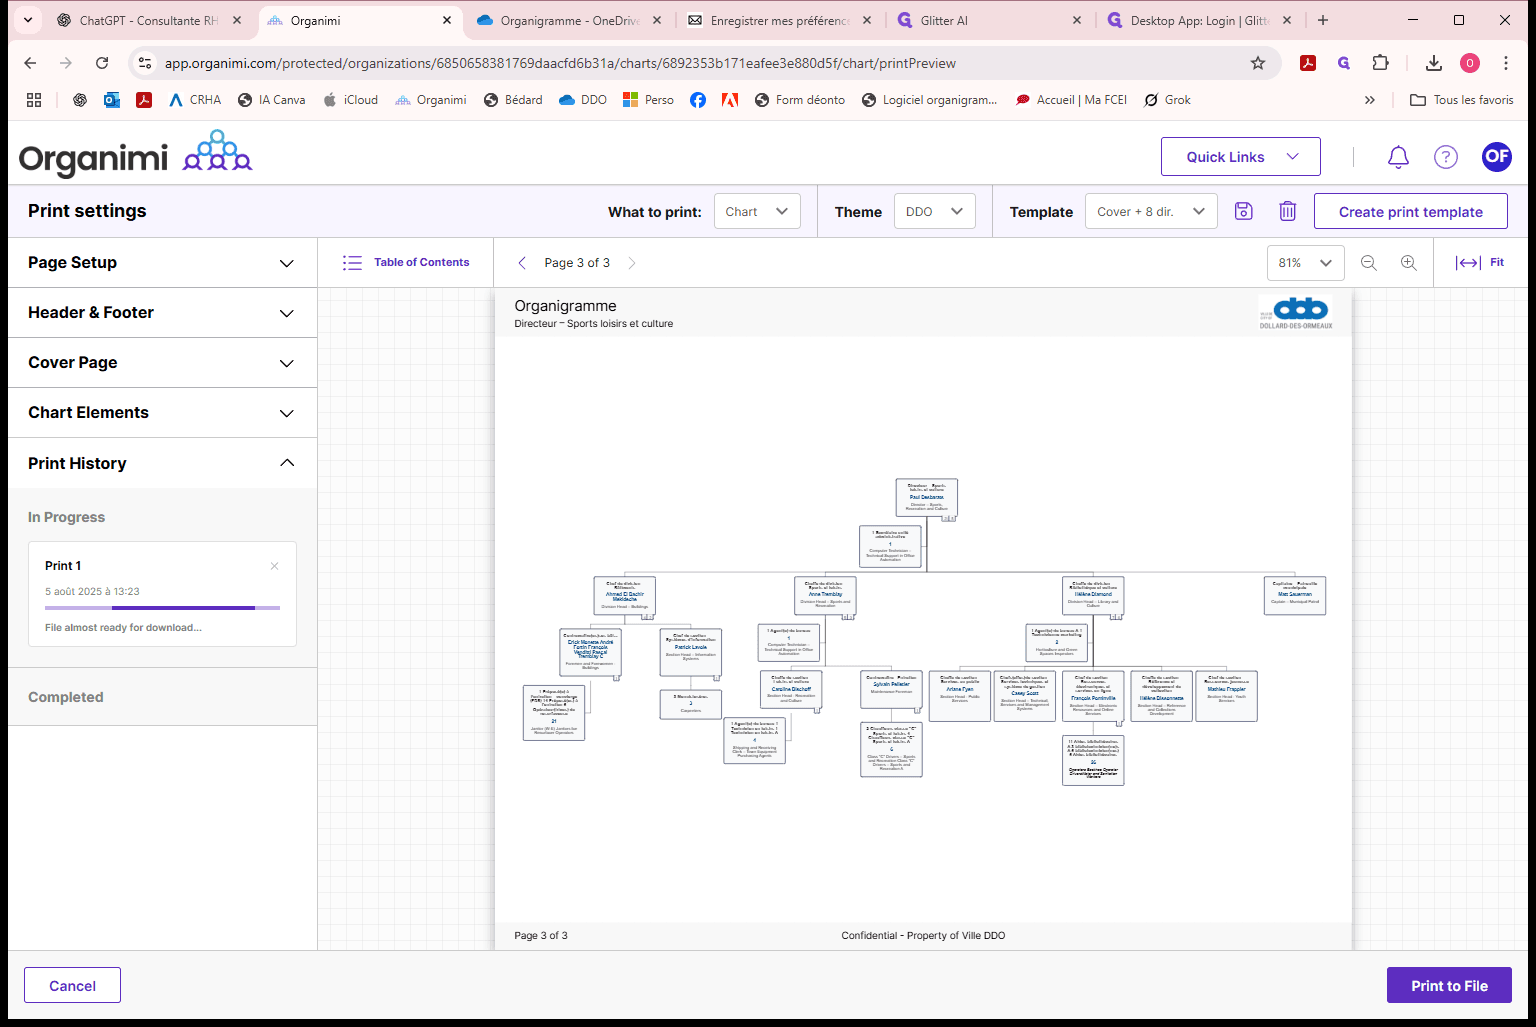Dismiss the Print 1 job
This screenshot has height=1027, width=1536.
click(274, 566)
